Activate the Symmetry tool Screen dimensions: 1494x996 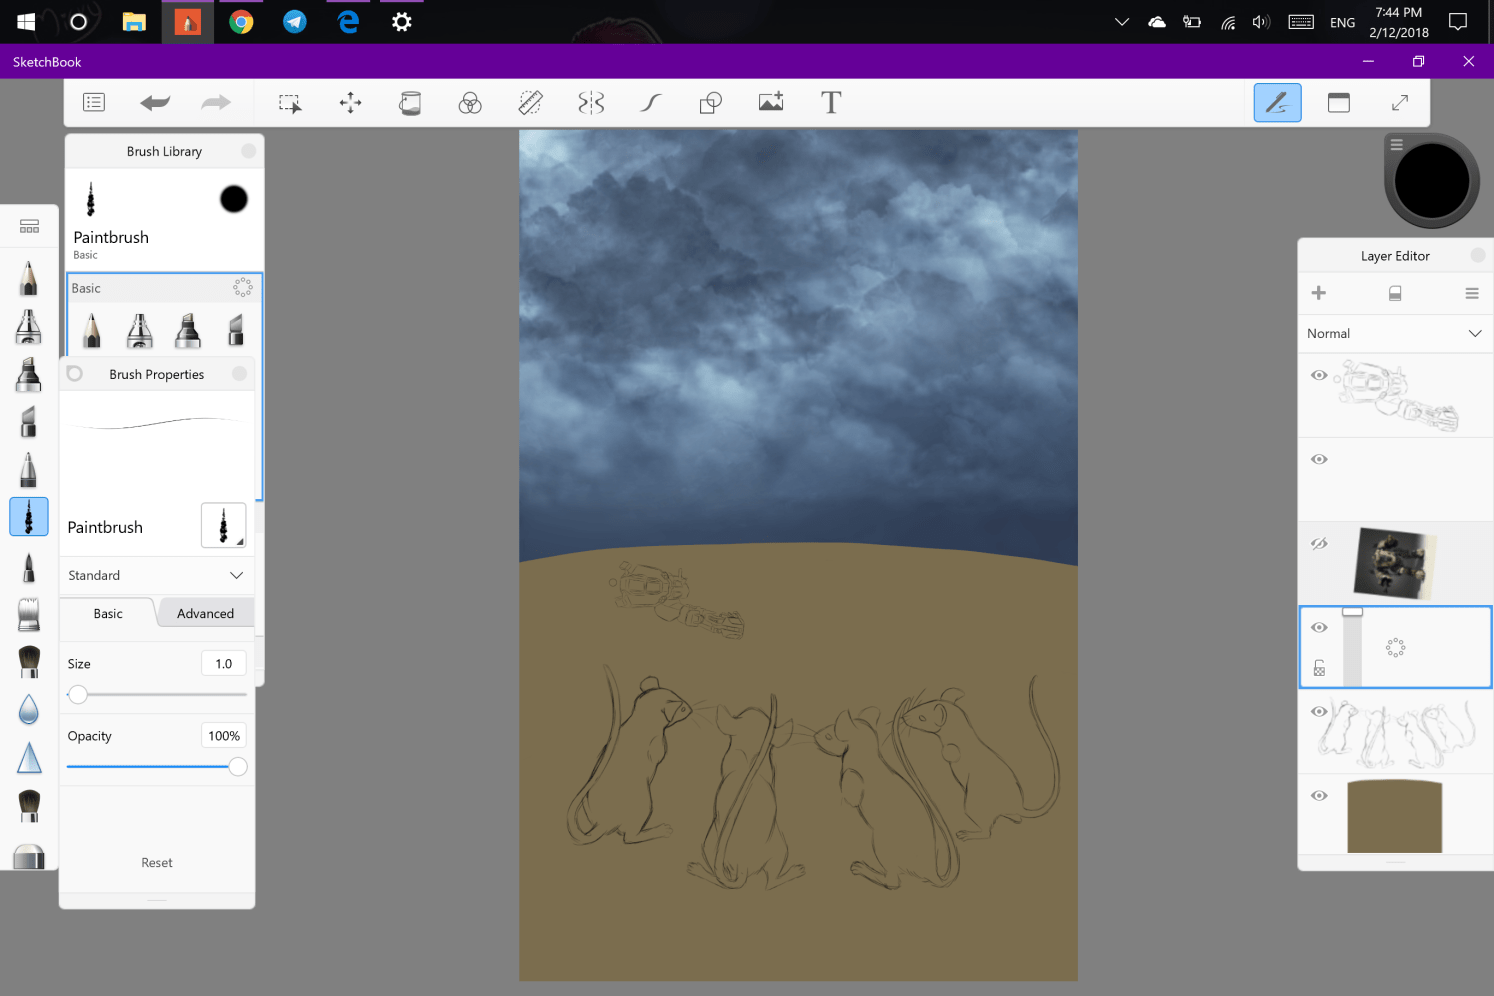pyautogui.click(x=591, y=102)
